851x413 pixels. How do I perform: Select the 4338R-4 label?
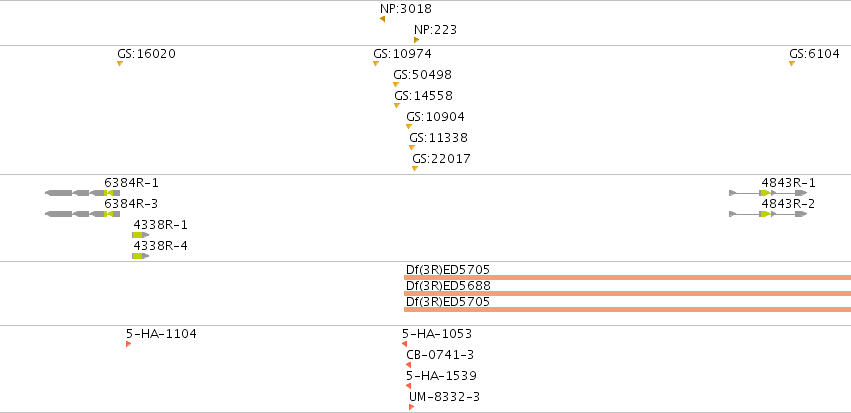coord(161,246)
